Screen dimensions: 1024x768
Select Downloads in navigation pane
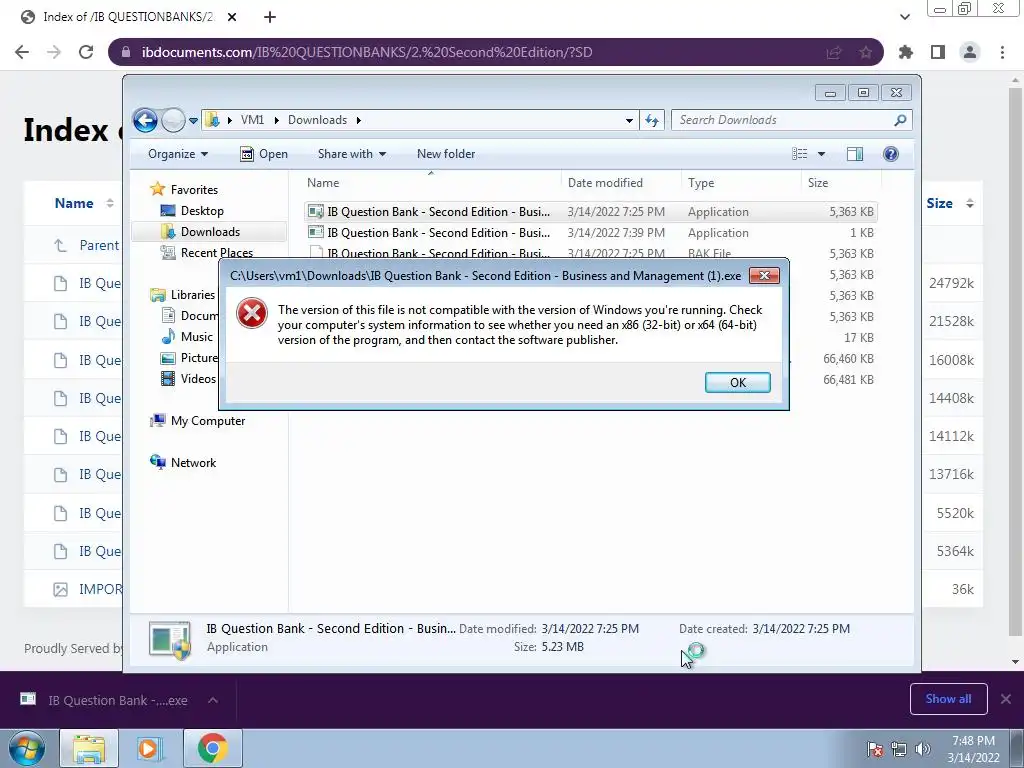[209, 232]
